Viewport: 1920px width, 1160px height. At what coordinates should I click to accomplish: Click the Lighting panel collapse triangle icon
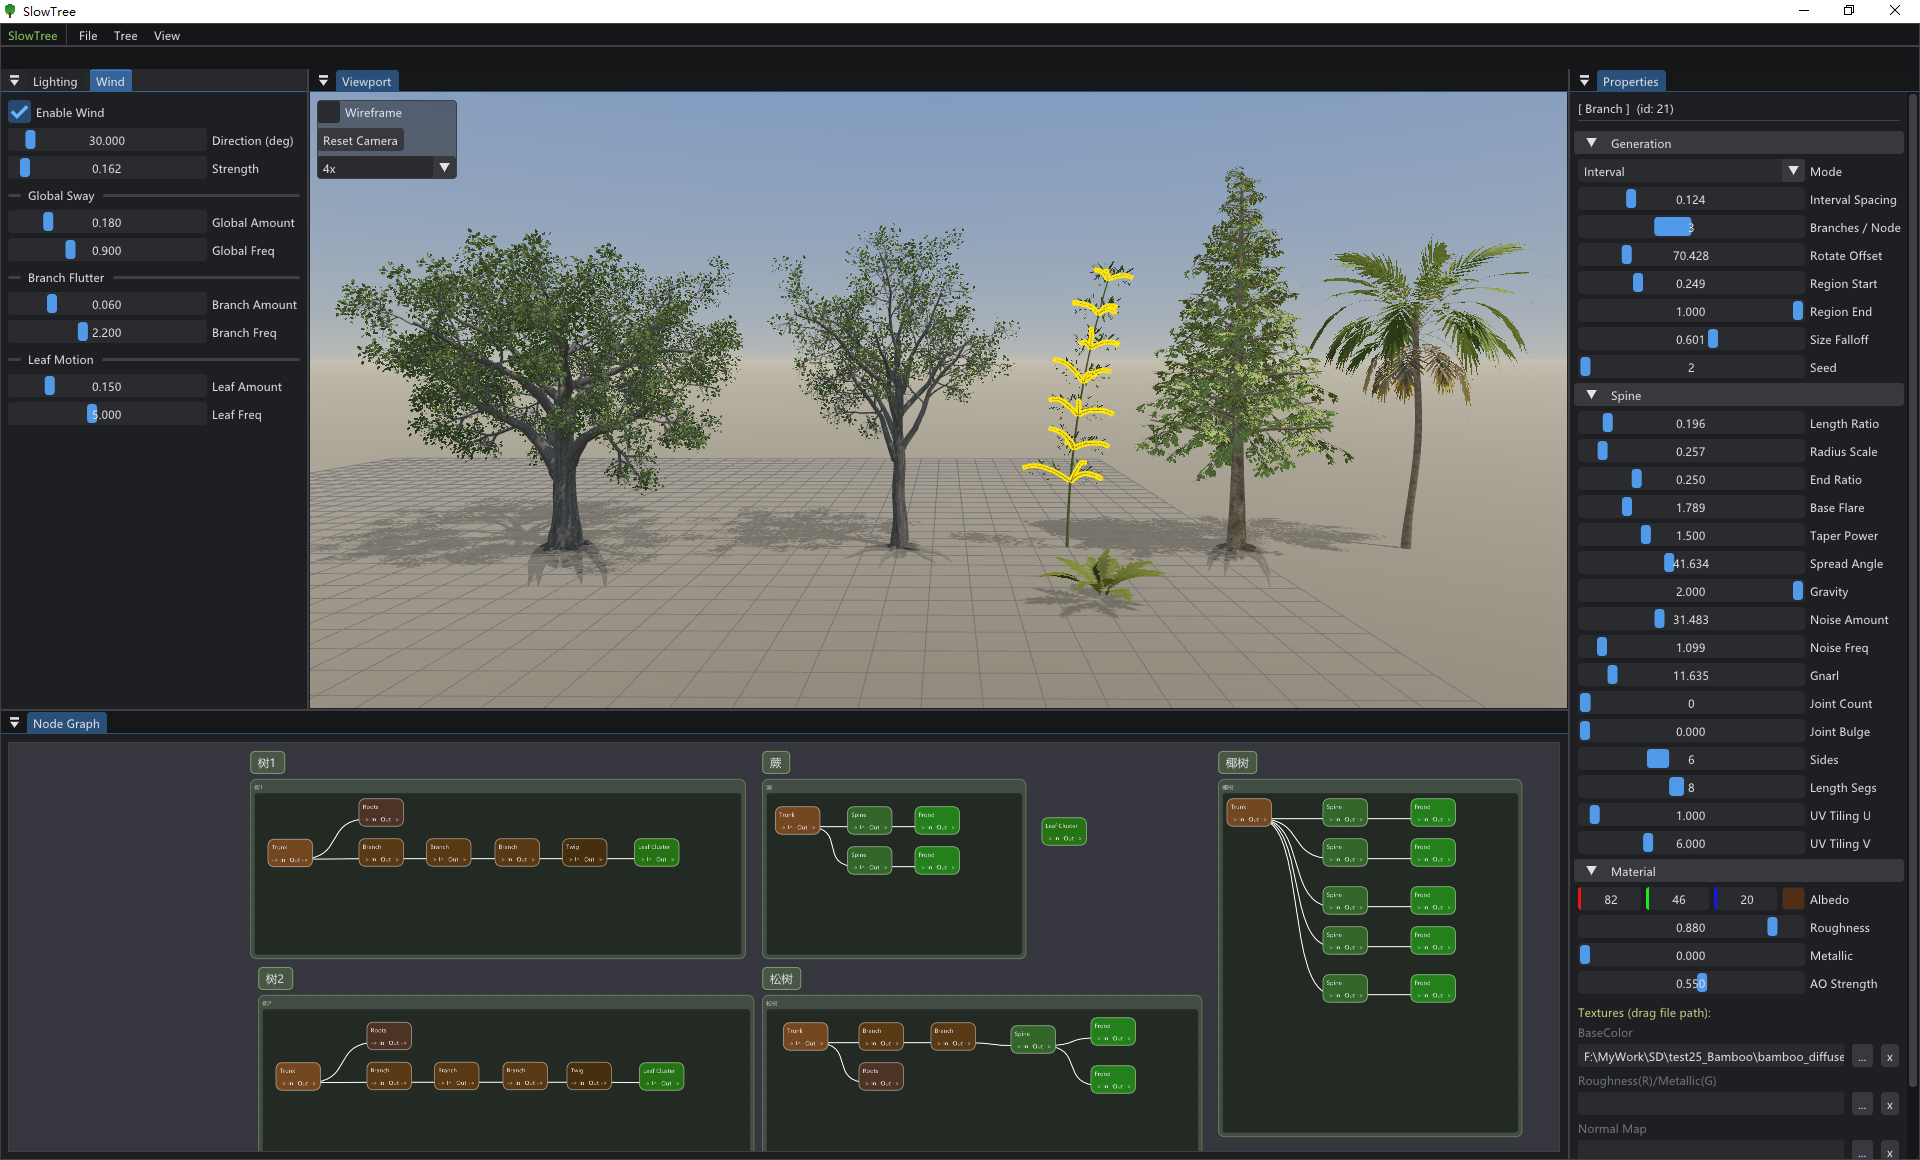(x=15, y=81)
